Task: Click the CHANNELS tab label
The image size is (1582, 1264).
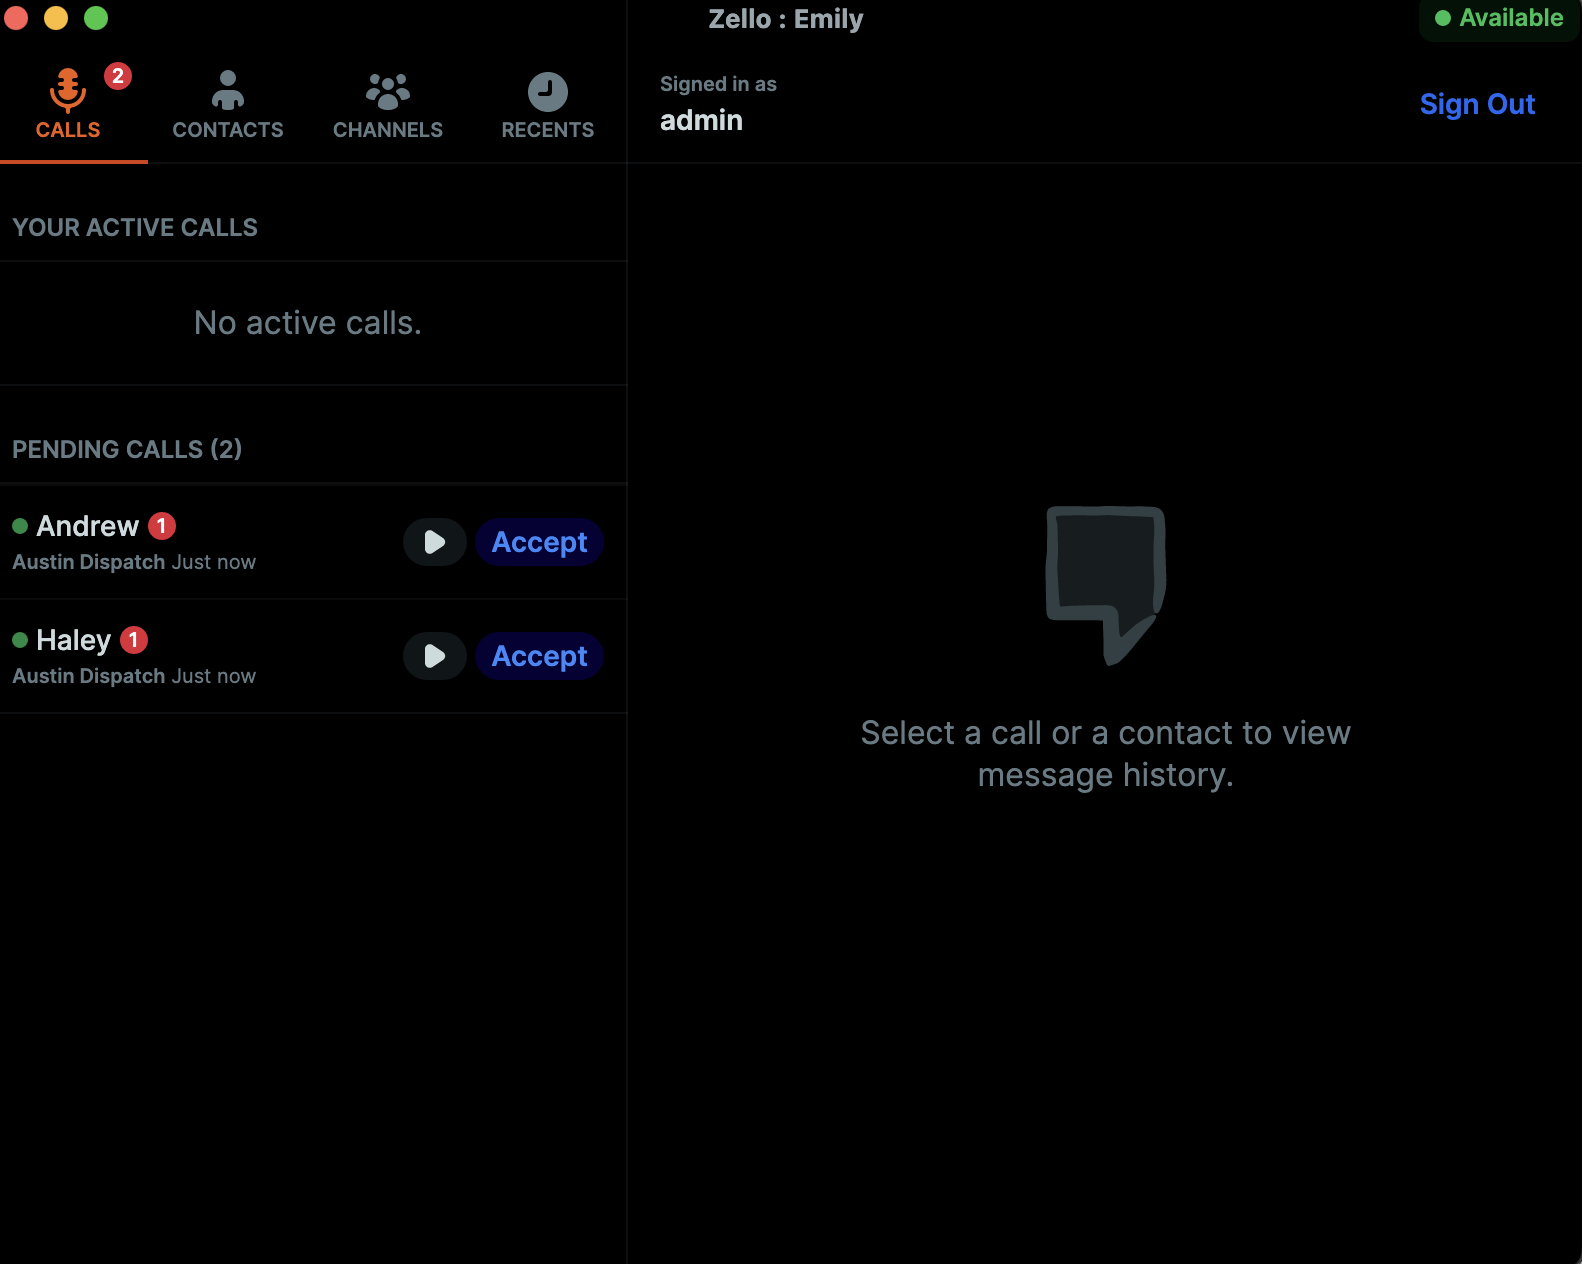Action: tap(388, 130)
